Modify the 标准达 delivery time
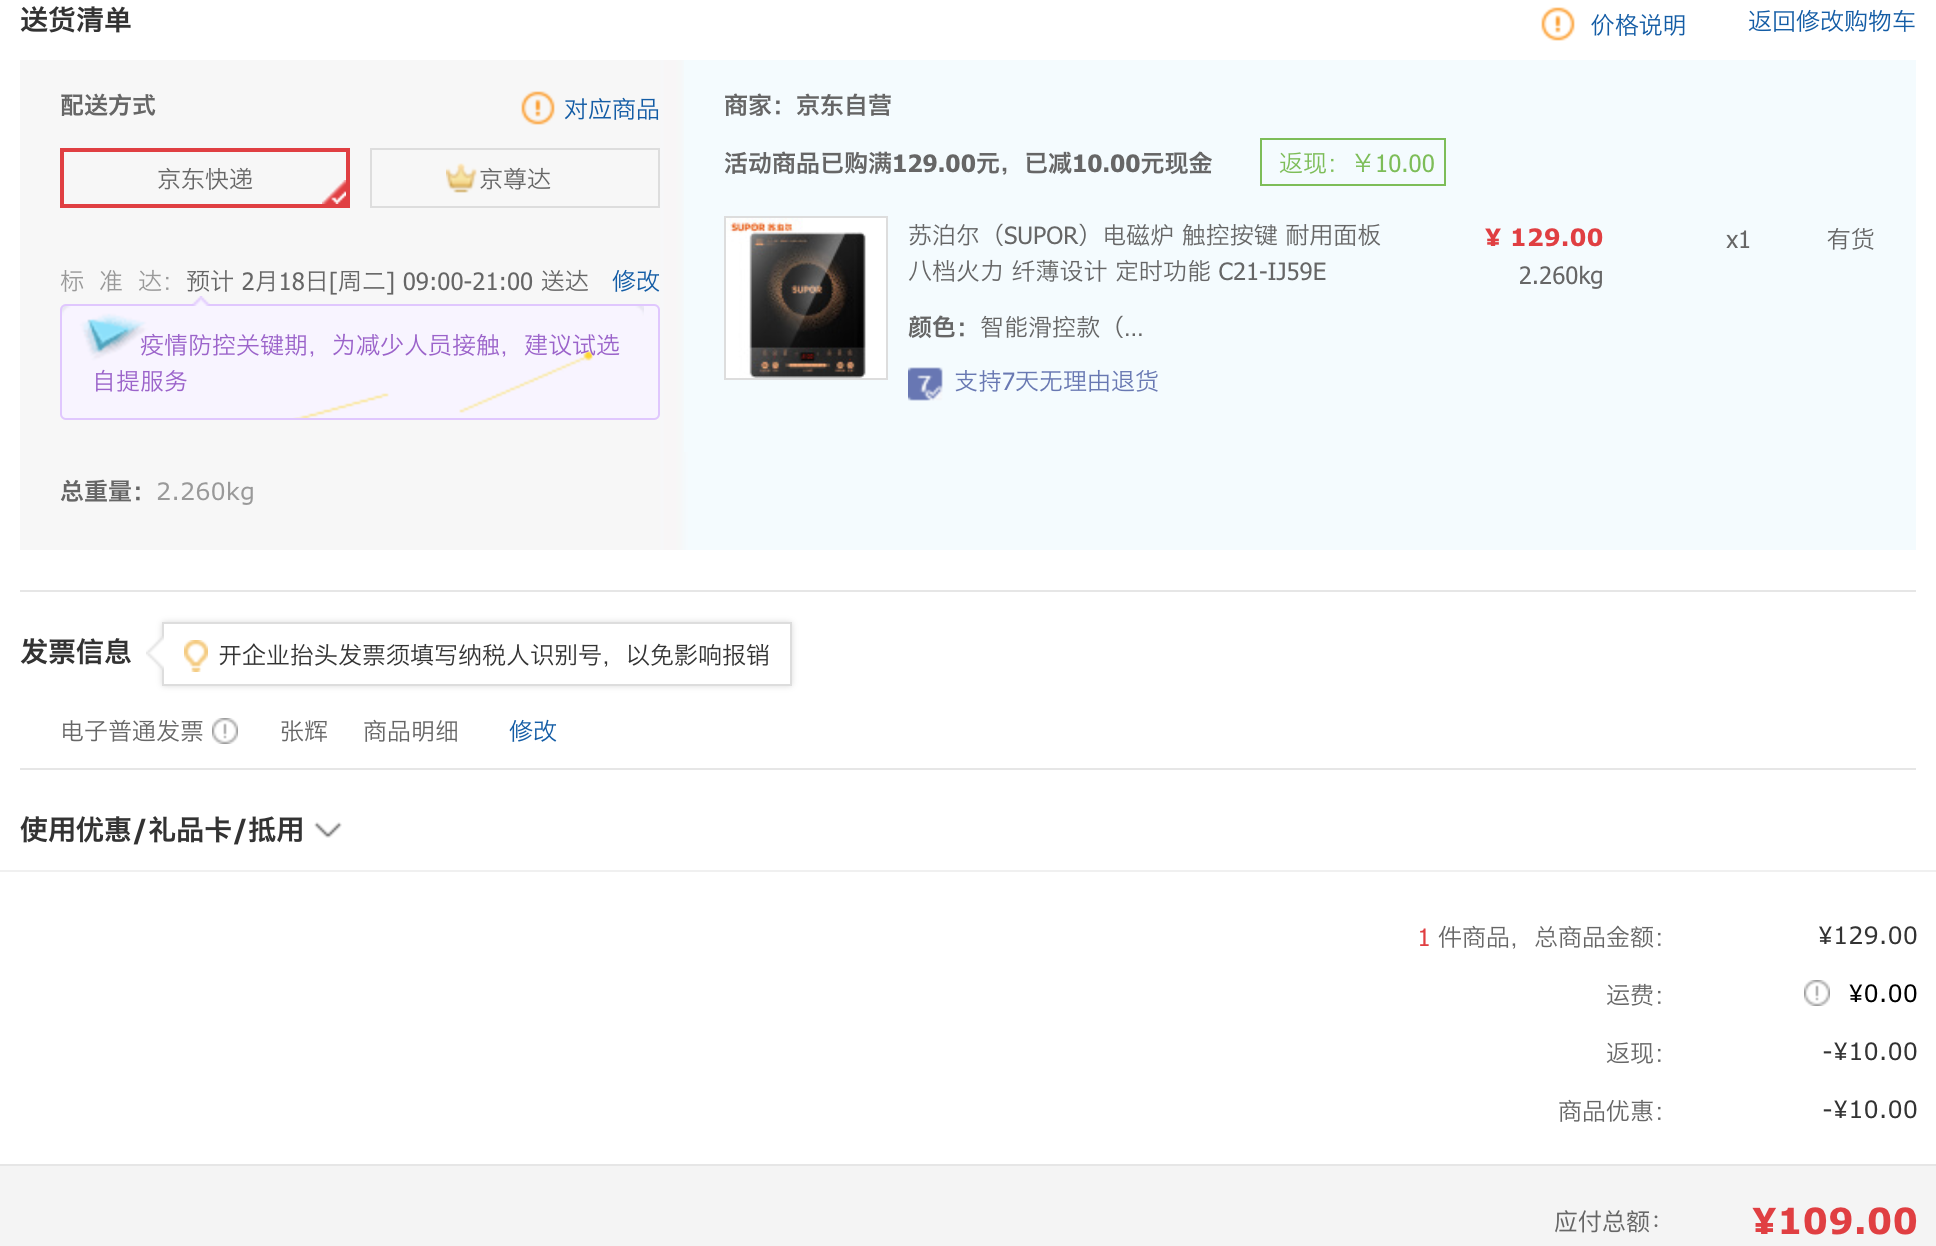 (636, 281)
